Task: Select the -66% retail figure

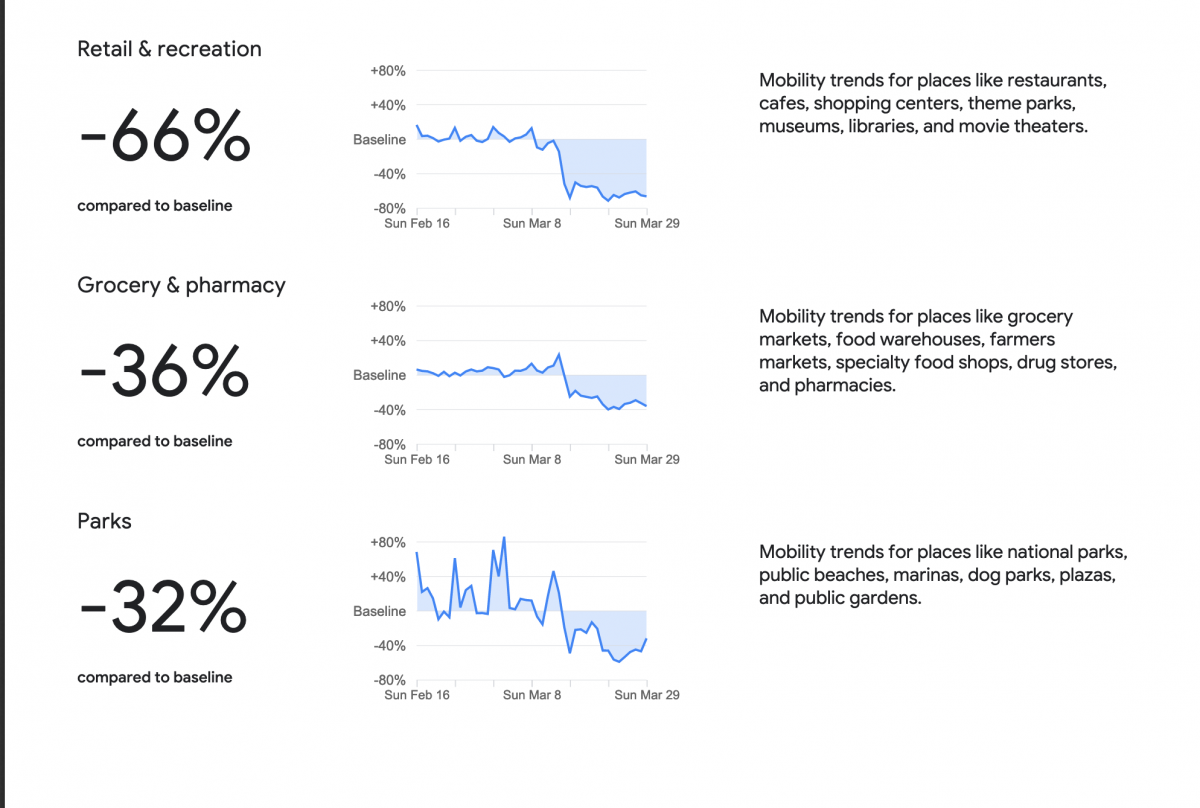Action: click(164, 138)
